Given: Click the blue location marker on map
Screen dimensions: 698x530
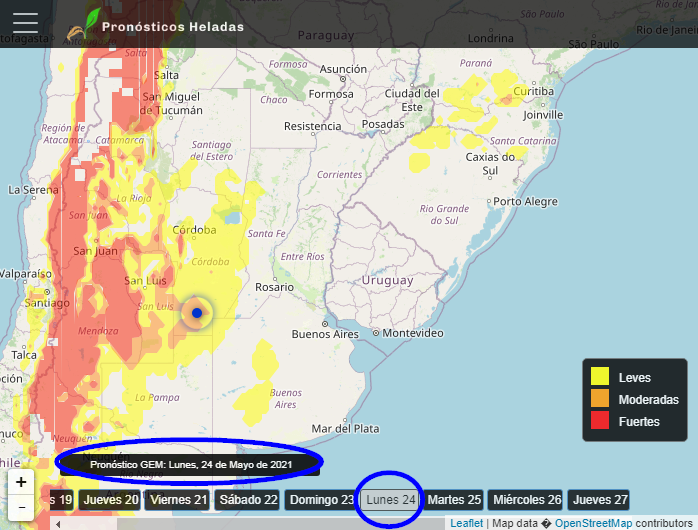Looking at the screenshot, I should click(x=197, y=313).
